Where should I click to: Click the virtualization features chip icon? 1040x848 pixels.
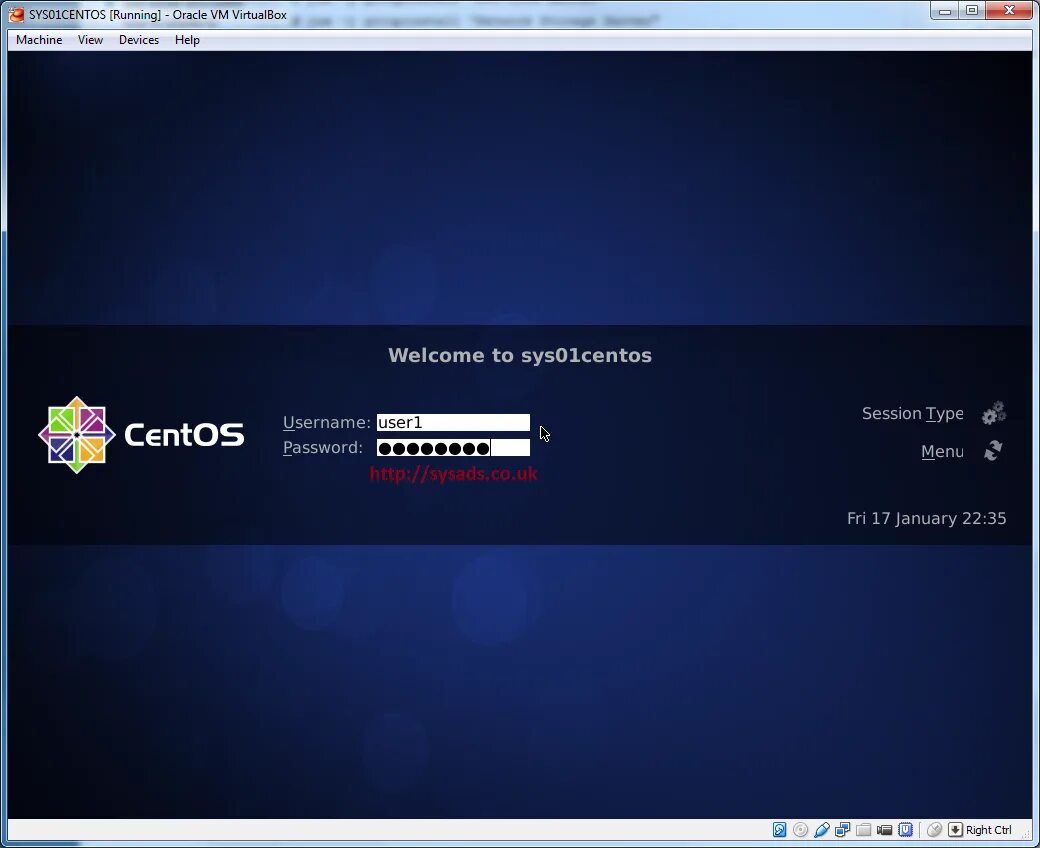pyautogui.click(x=905, y=830)
